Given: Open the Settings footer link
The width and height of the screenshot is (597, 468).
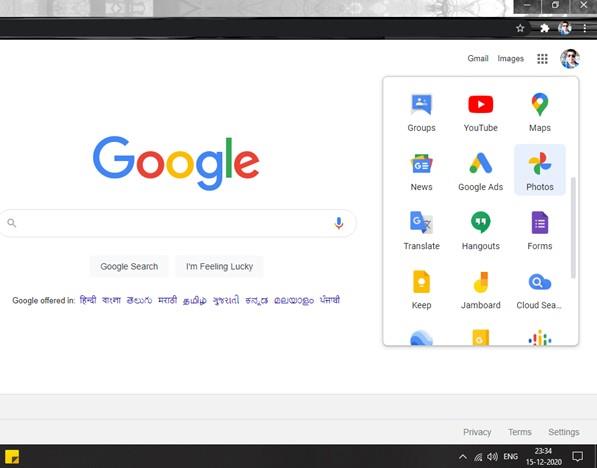Looking at the screenshot, I should click(x=563, y=432).
